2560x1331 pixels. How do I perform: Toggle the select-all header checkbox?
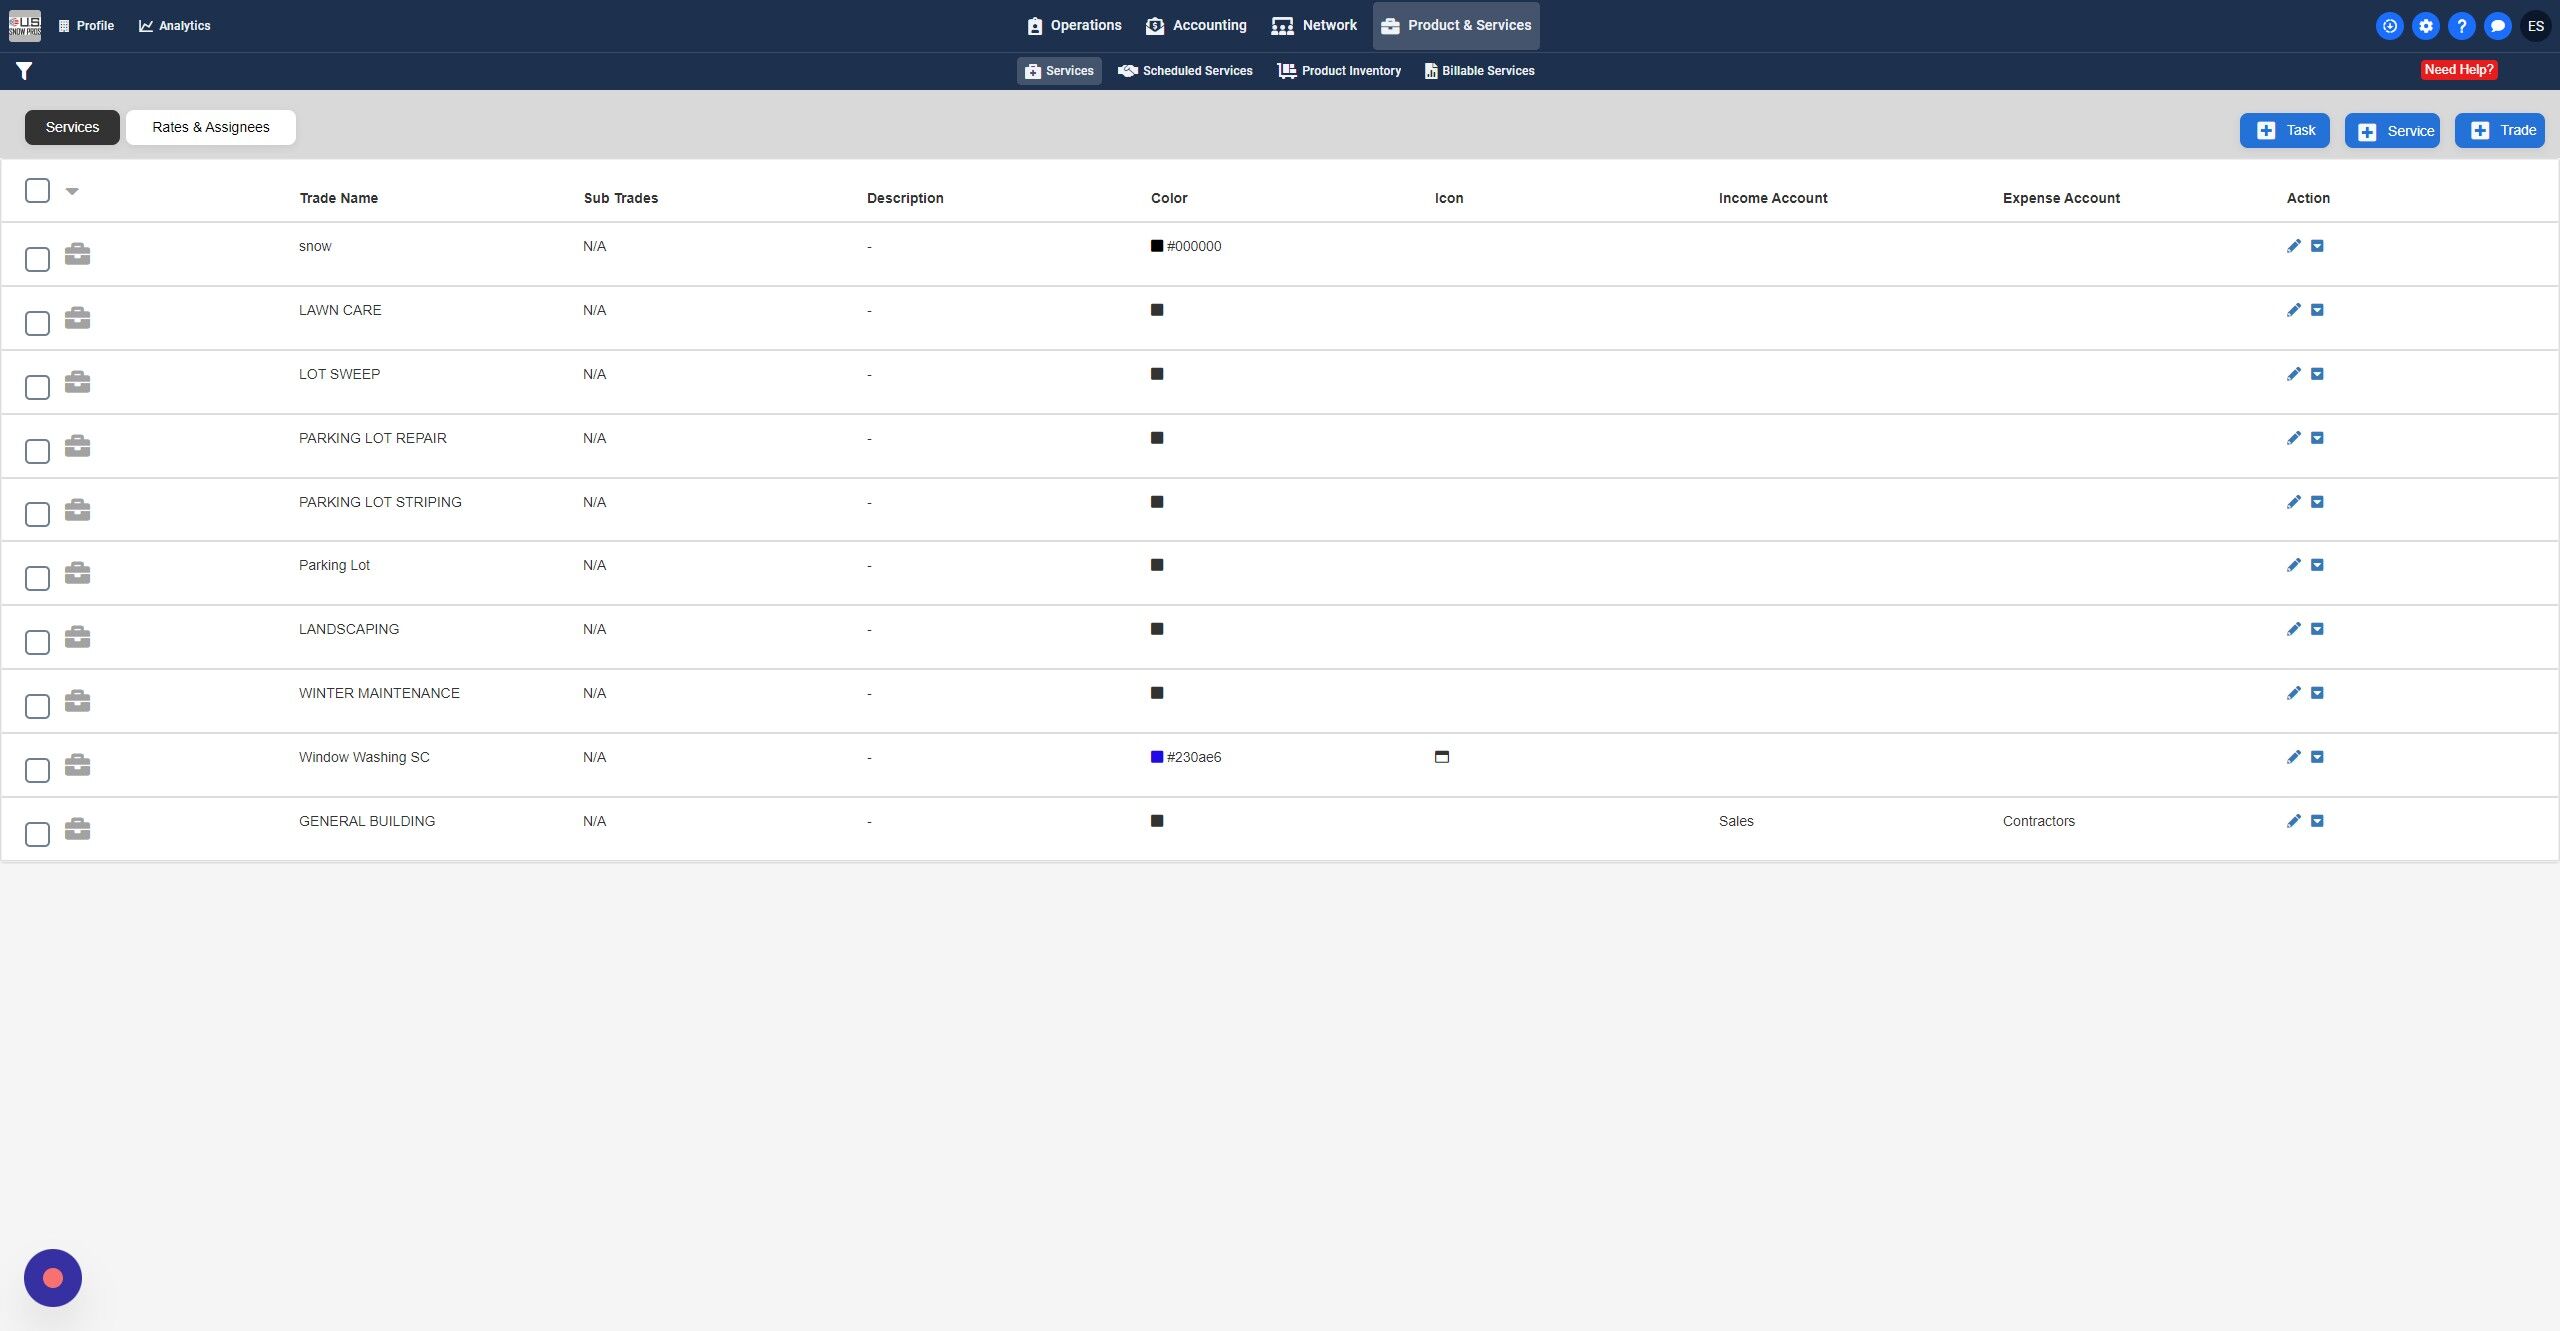point(37,190)
